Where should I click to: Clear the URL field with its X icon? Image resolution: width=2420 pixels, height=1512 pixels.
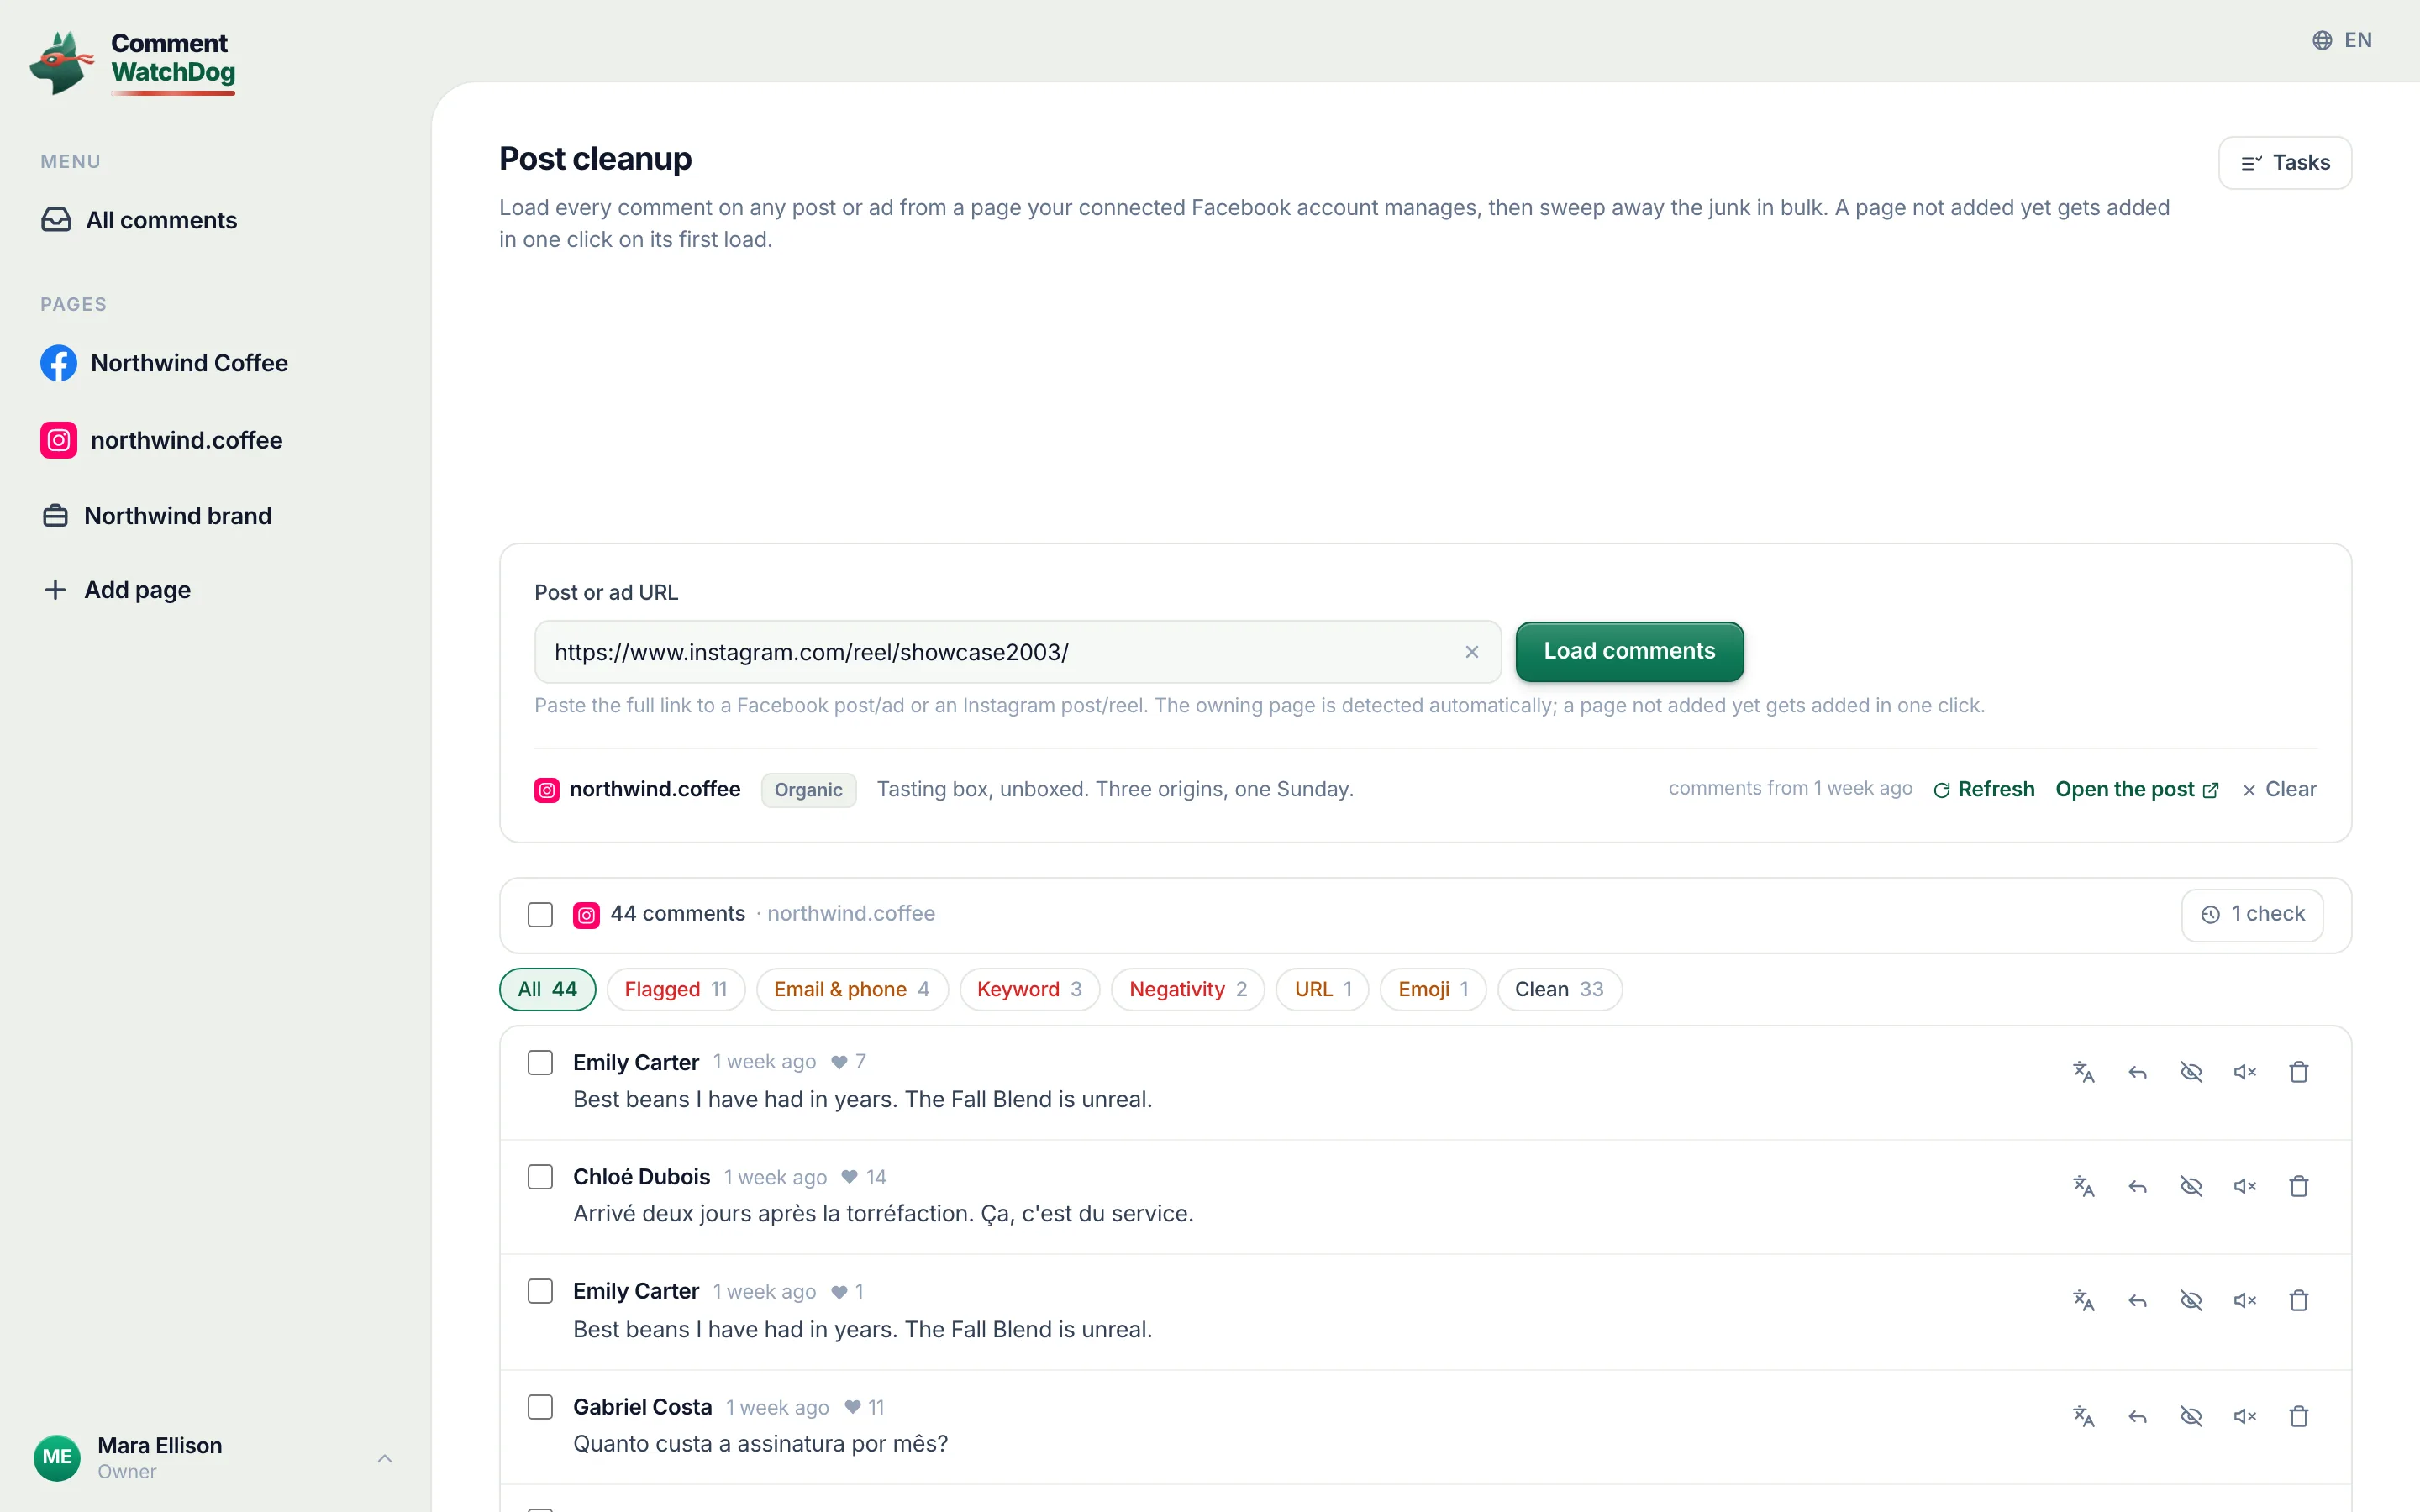pyautogui.click(x=1471, y=652)
